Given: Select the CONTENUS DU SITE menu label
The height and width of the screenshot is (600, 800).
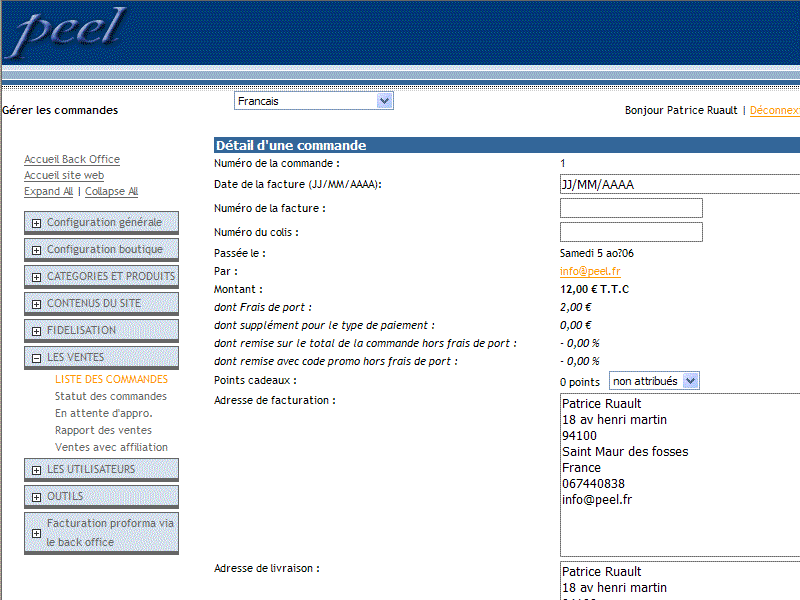Looking at the screenshot, I should tap(94, 303).
